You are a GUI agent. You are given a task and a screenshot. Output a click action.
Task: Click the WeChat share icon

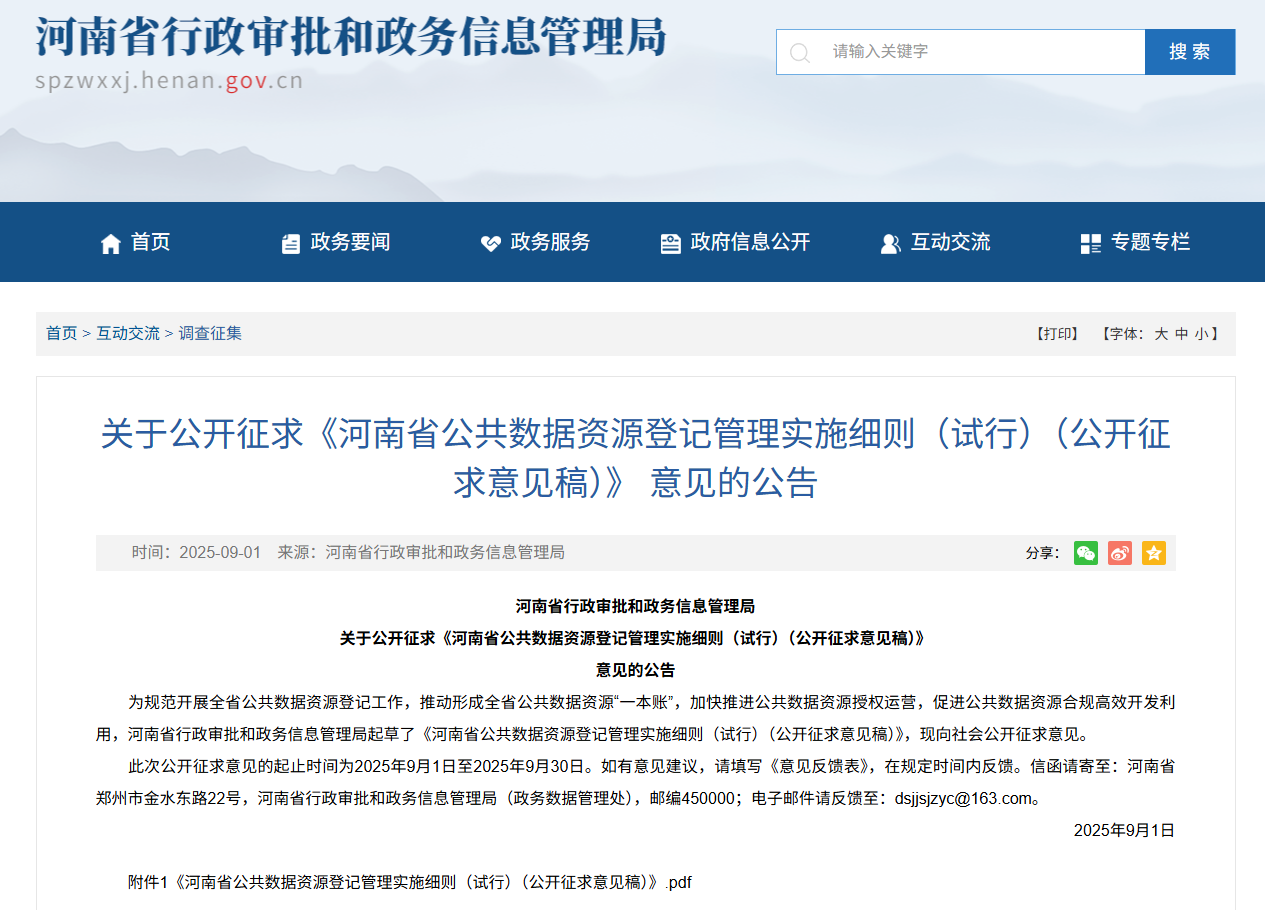(x=1085, y=553)
